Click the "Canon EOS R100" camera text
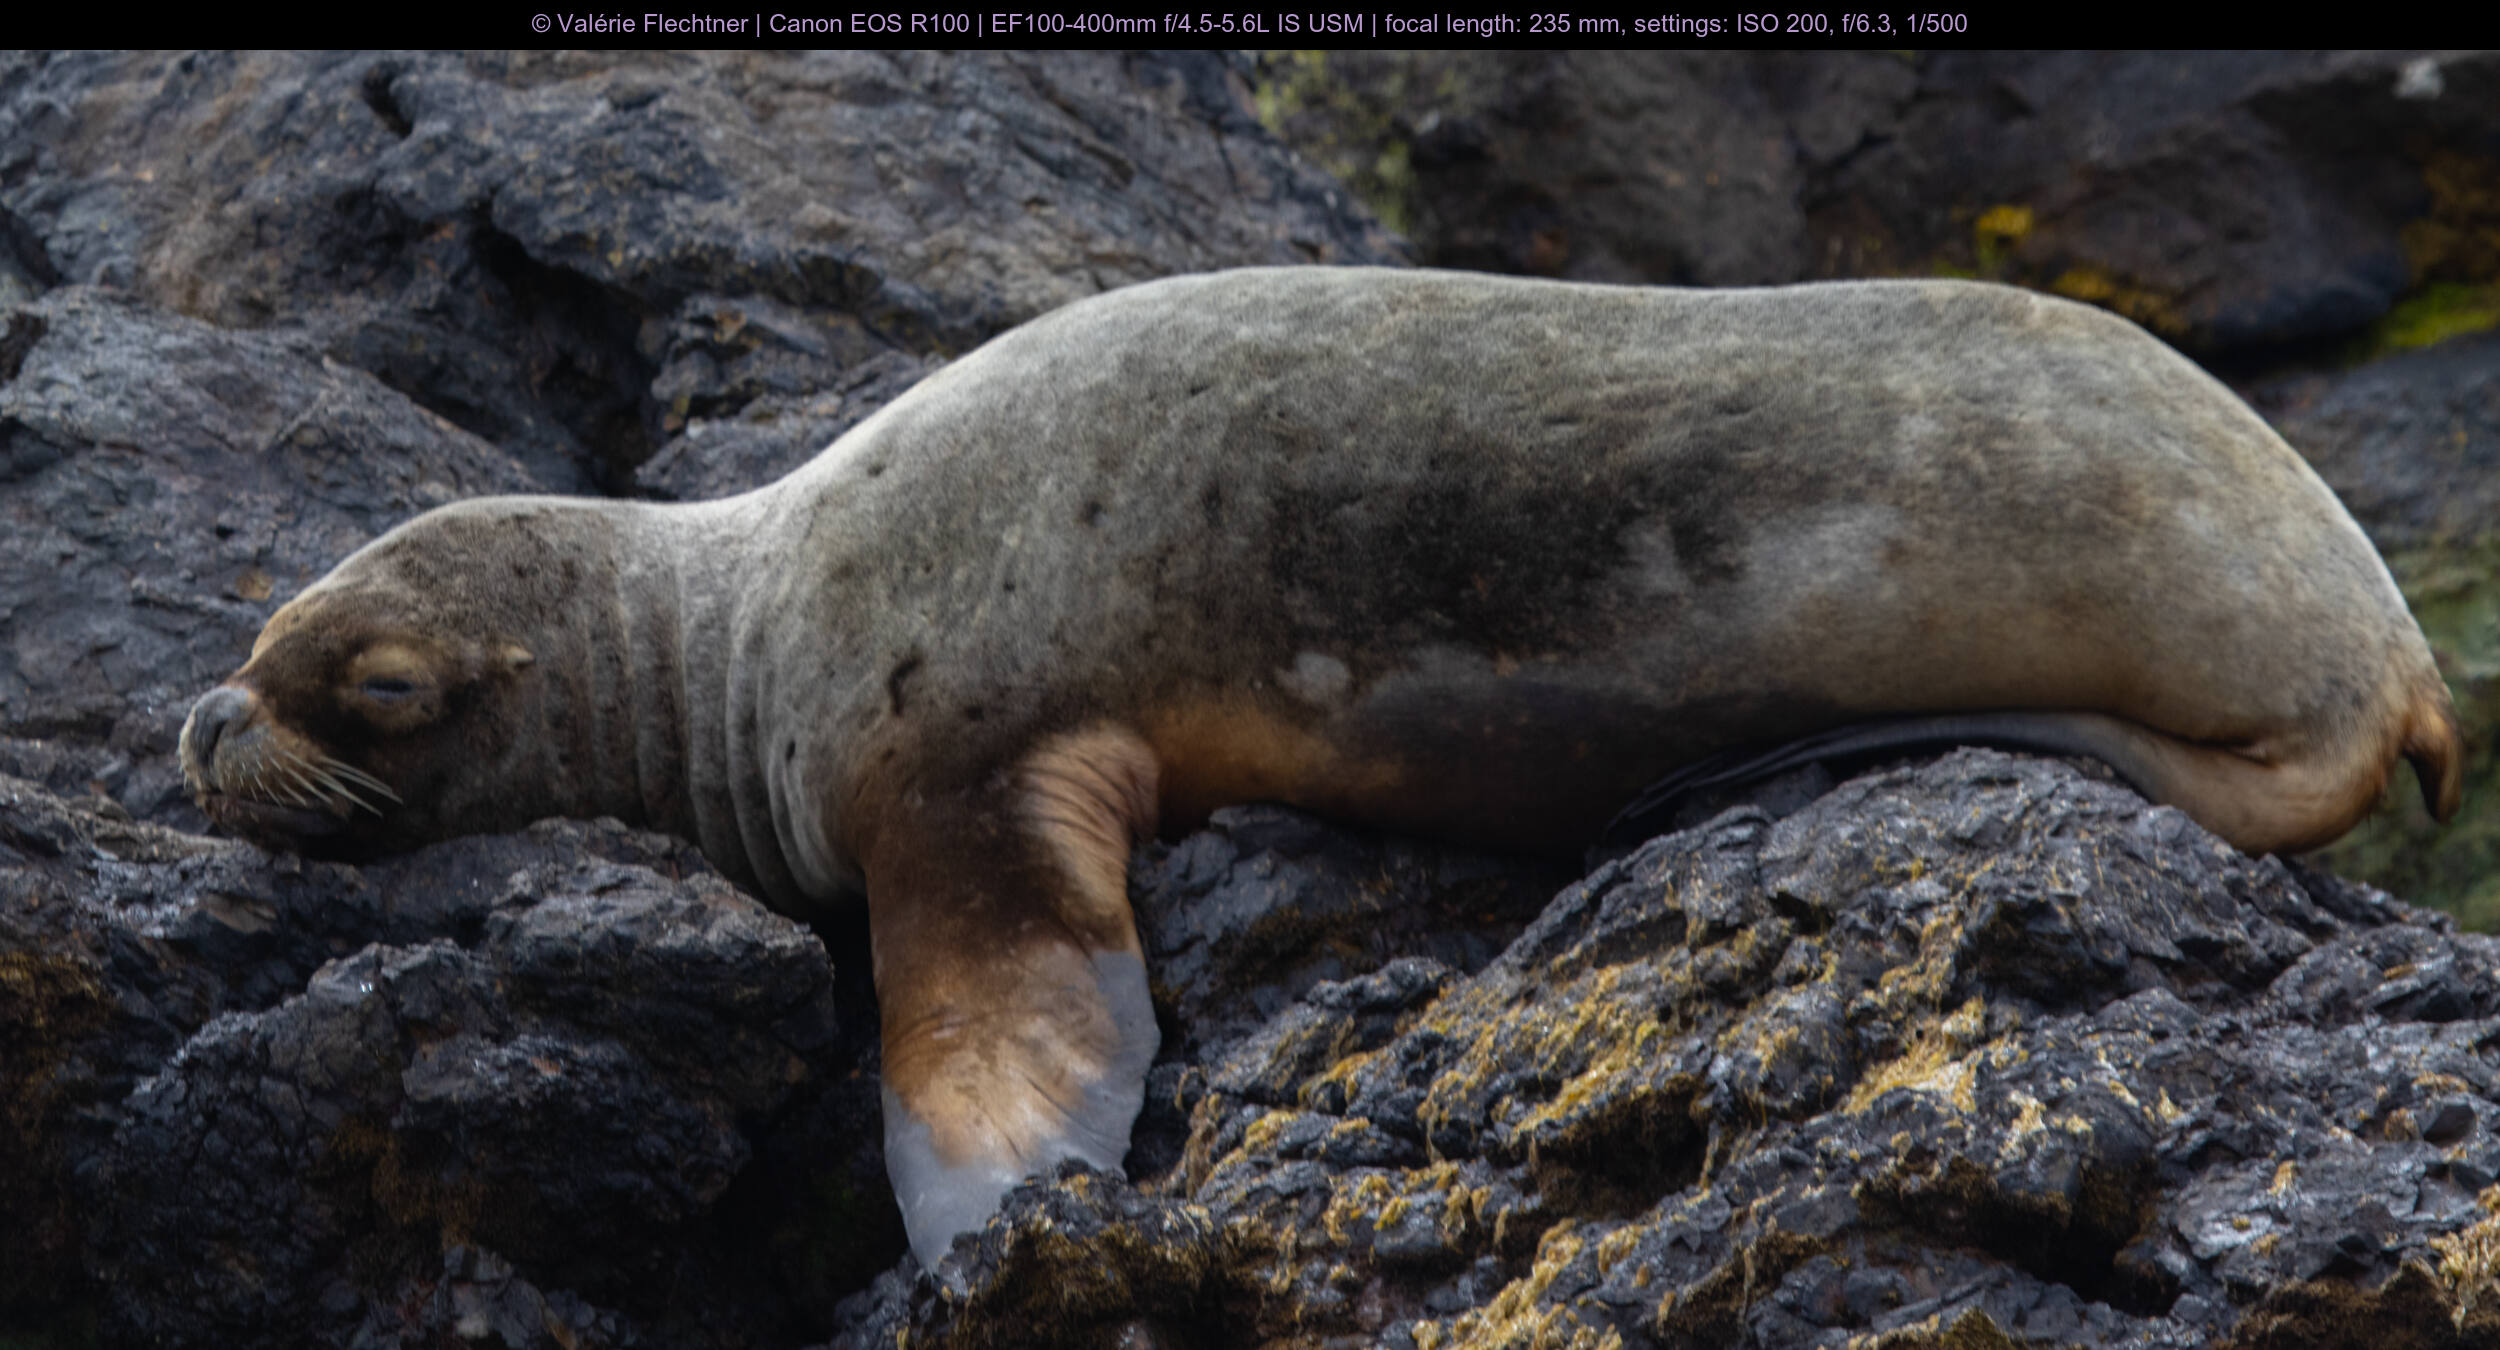Image resolution: width=2500 pixels, height=1350 pixels. (x=869, y=24)
